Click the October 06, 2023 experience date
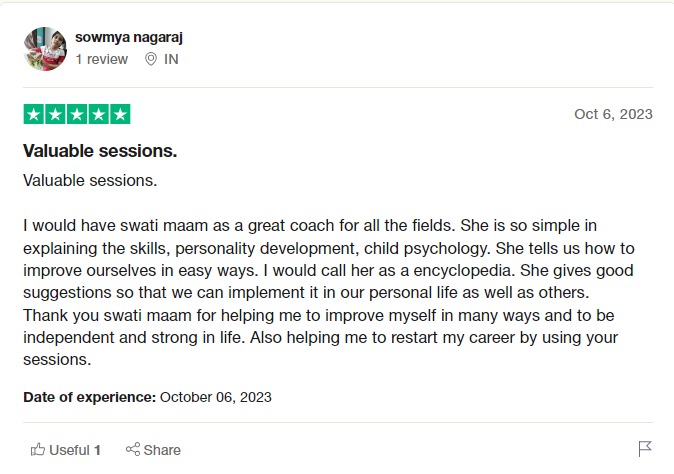 [x=216, y=397]
